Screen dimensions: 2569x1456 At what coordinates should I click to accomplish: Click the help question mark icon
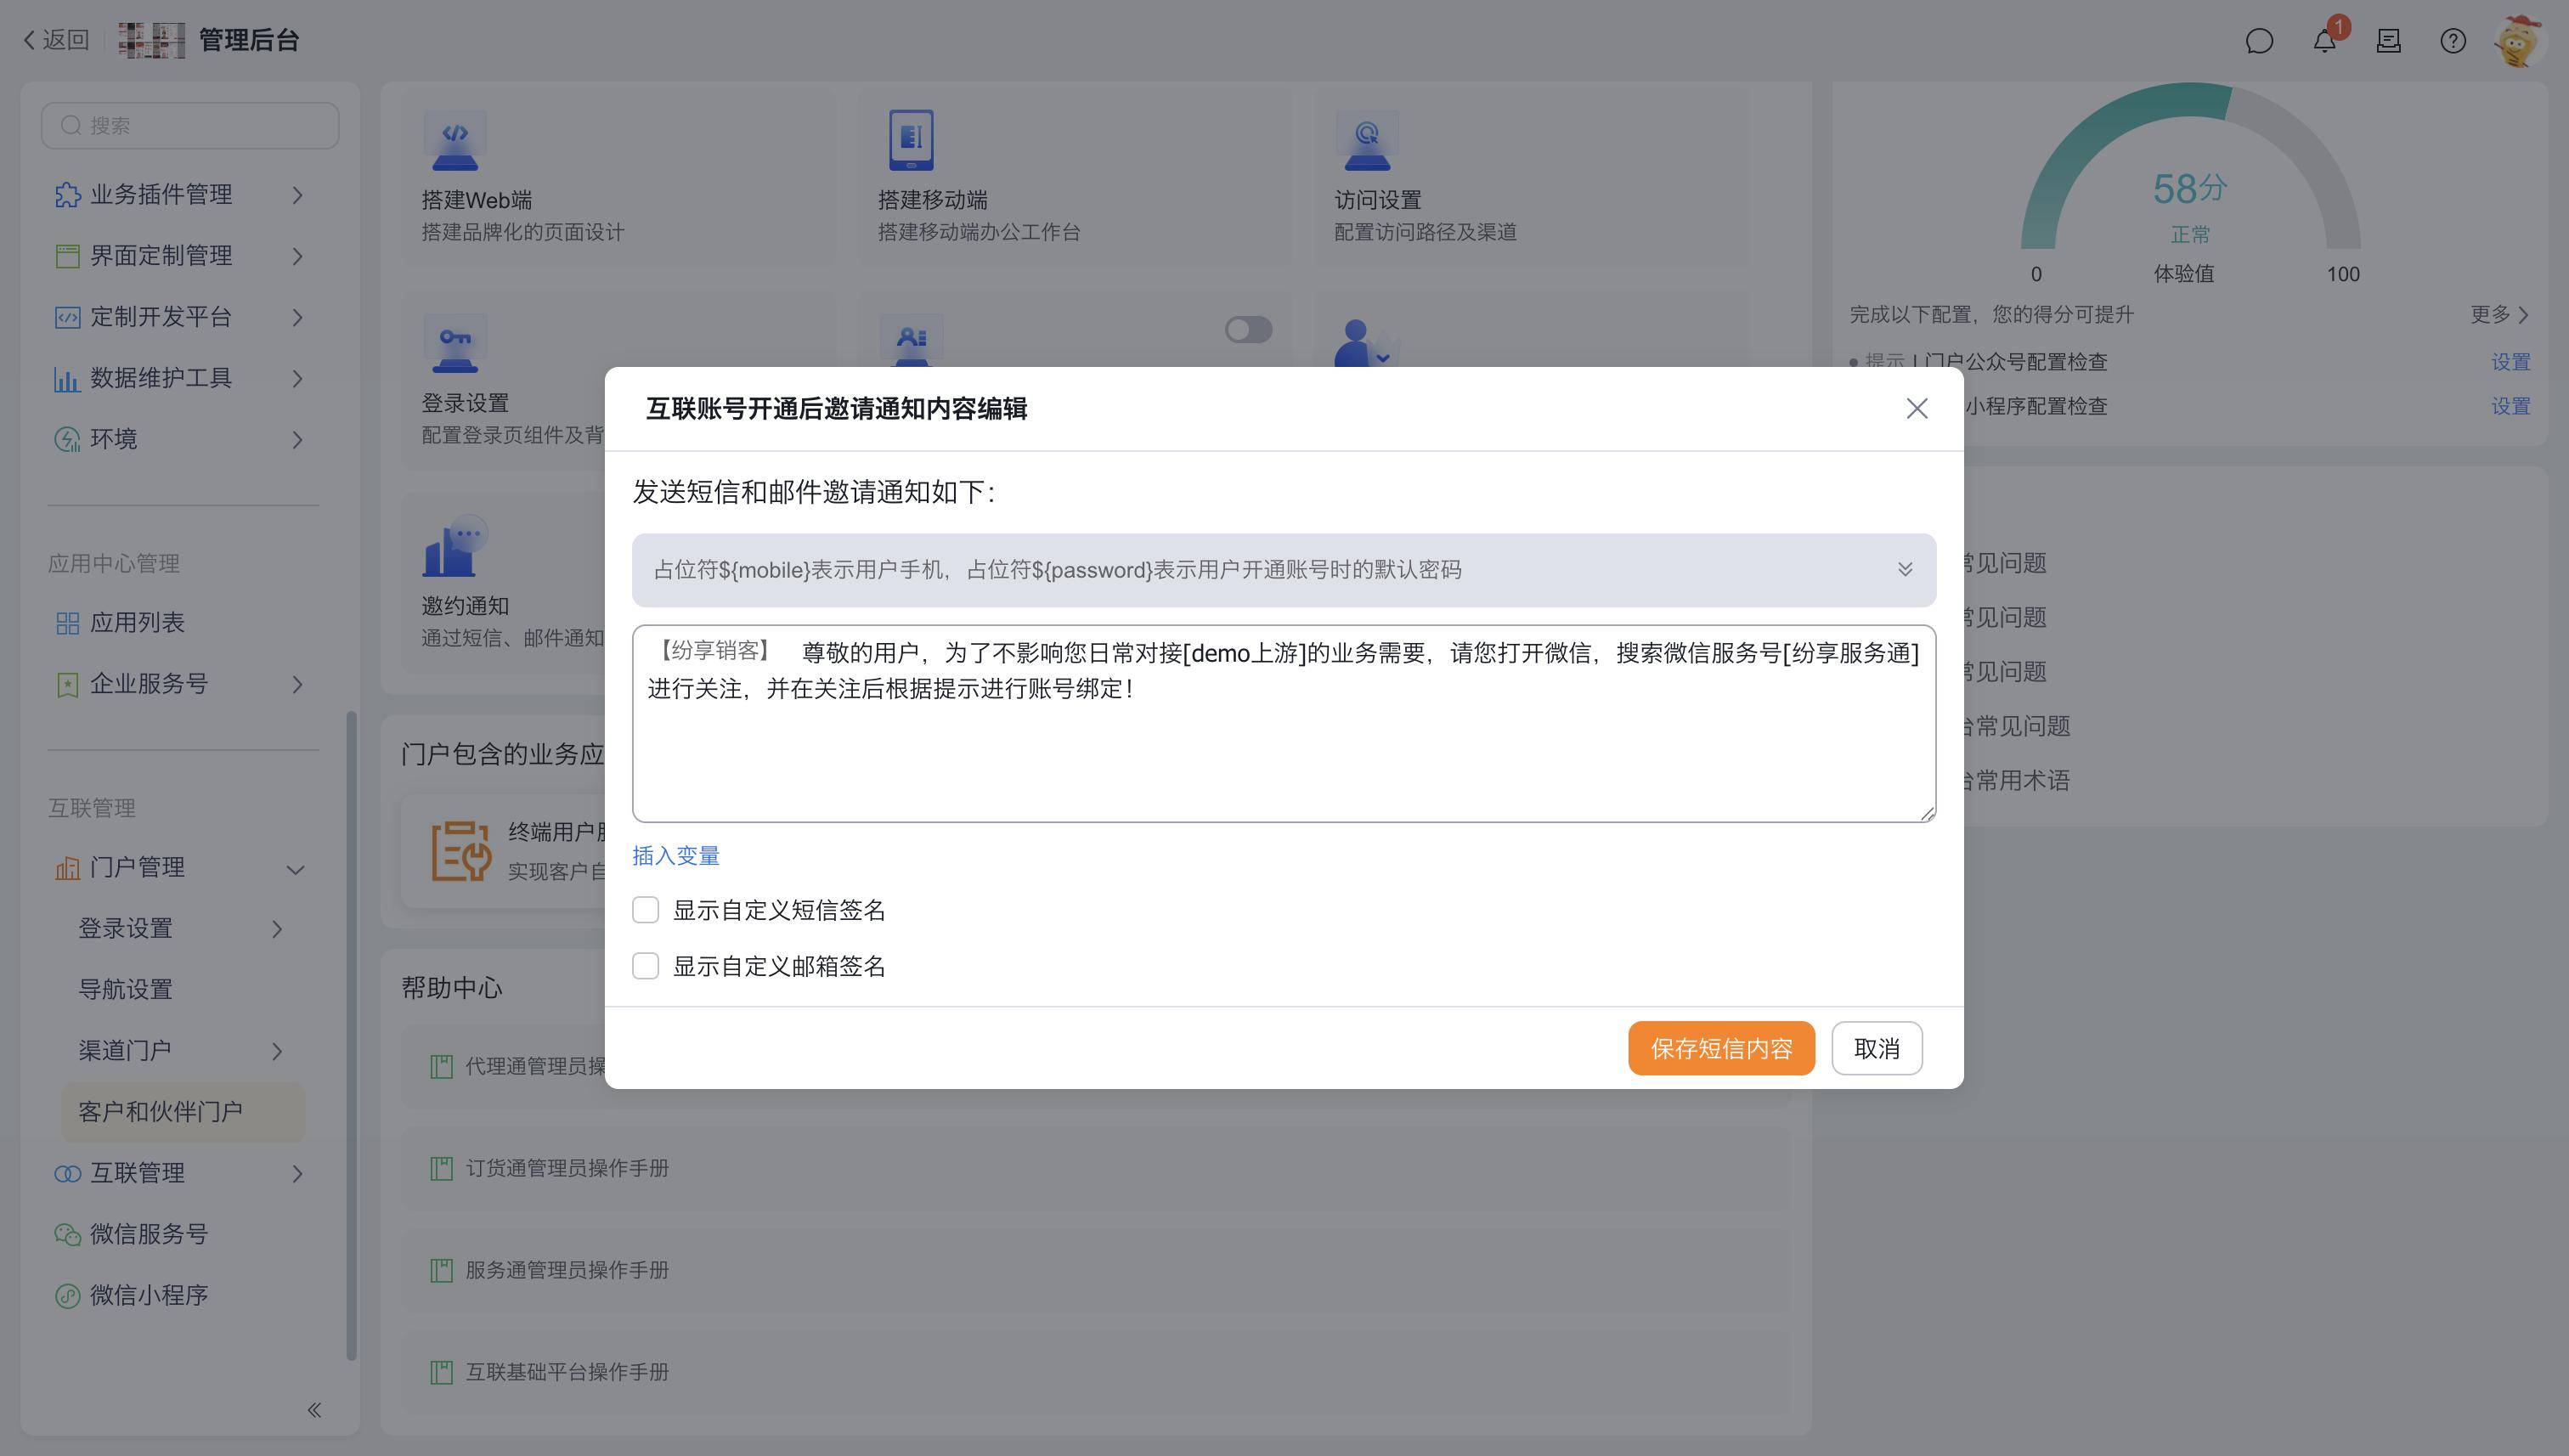tap(2452, 41)
